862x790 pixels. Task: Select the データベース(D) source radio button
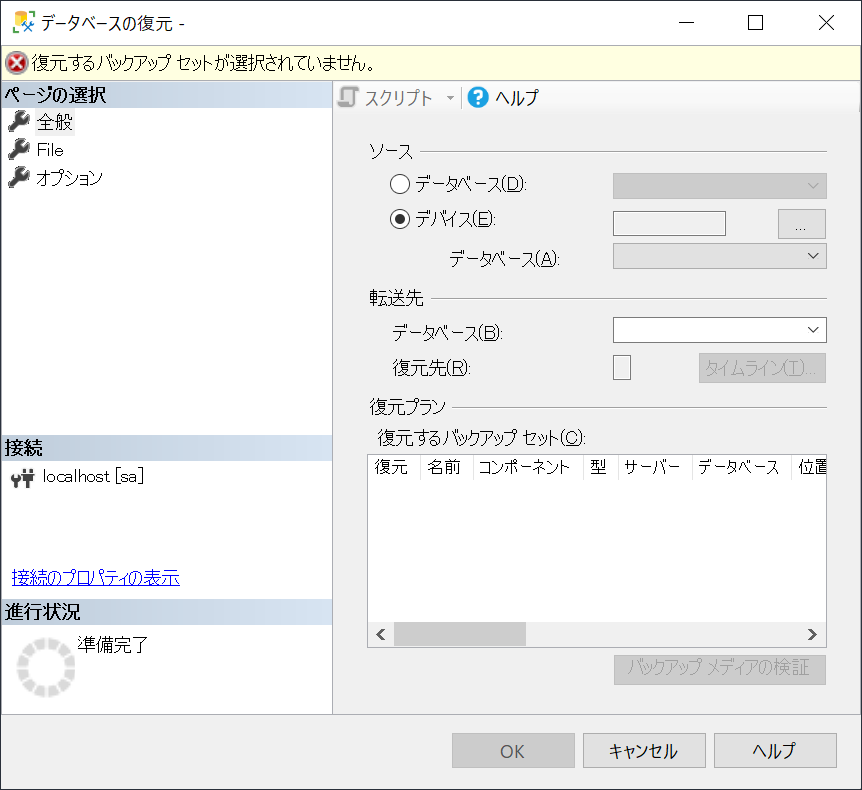[400, 184]
